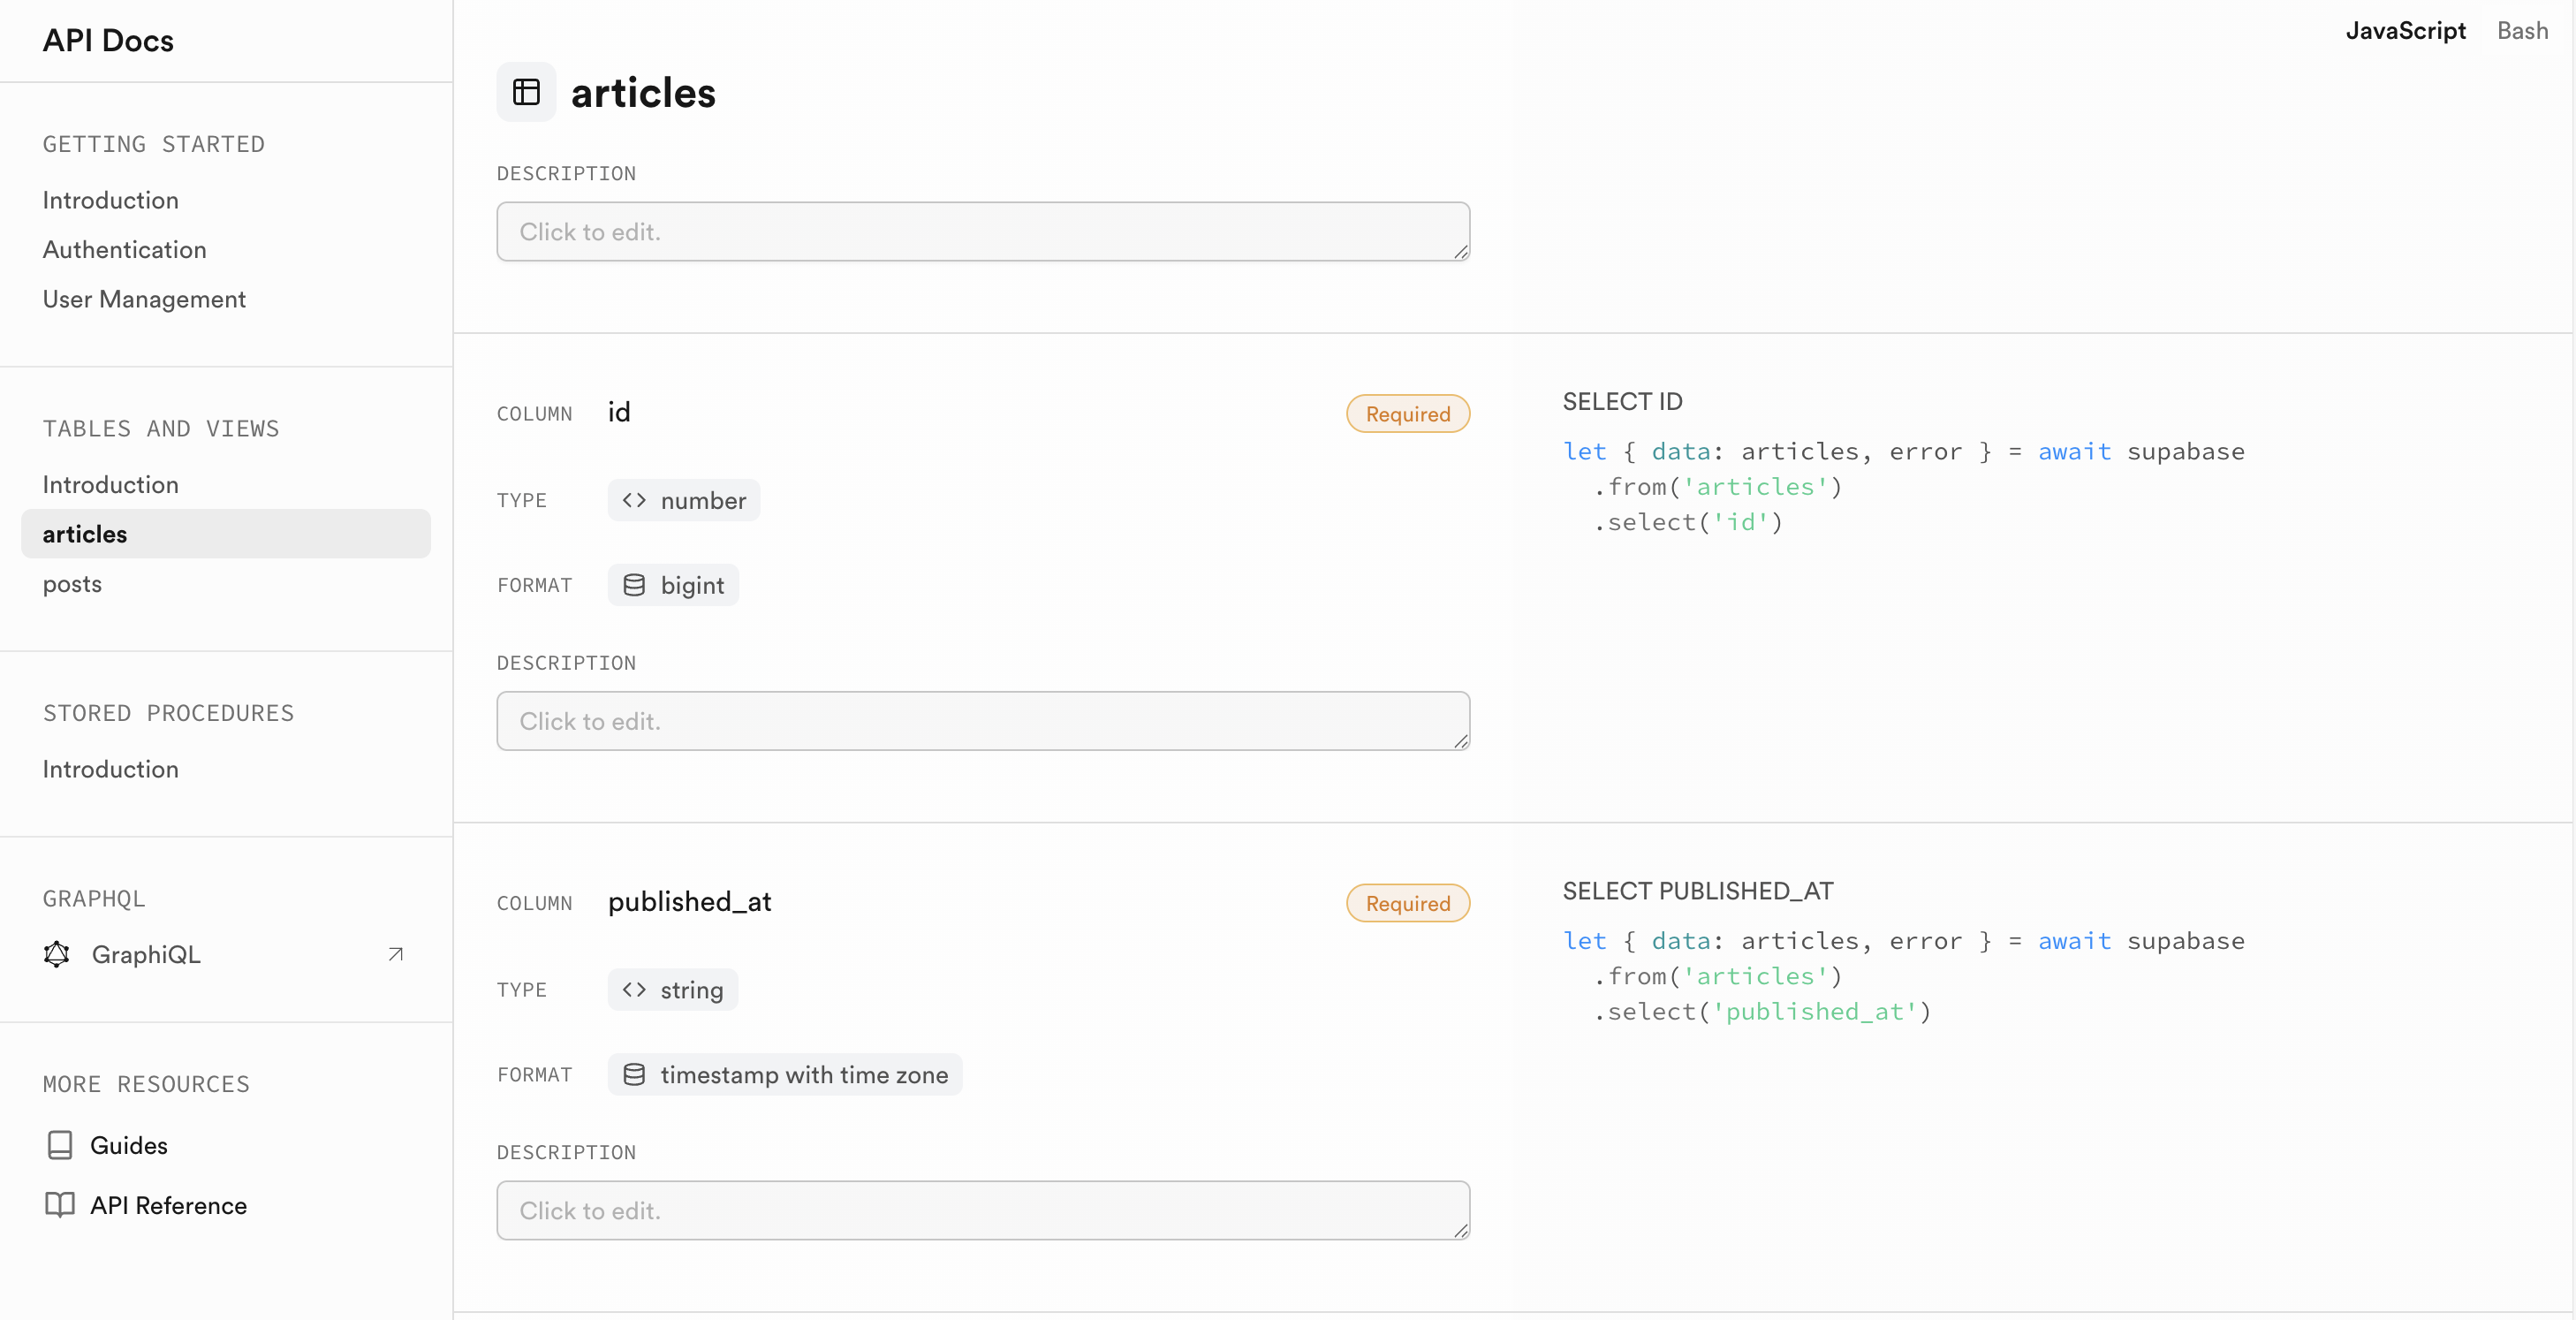Click the Guides book icon

pyautogui.click(x=60, y=1145)
